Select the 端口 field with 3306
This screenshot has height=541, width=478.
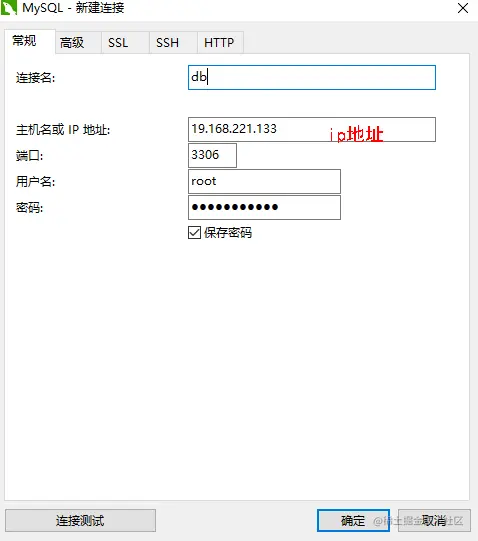(x=212, y=155)
